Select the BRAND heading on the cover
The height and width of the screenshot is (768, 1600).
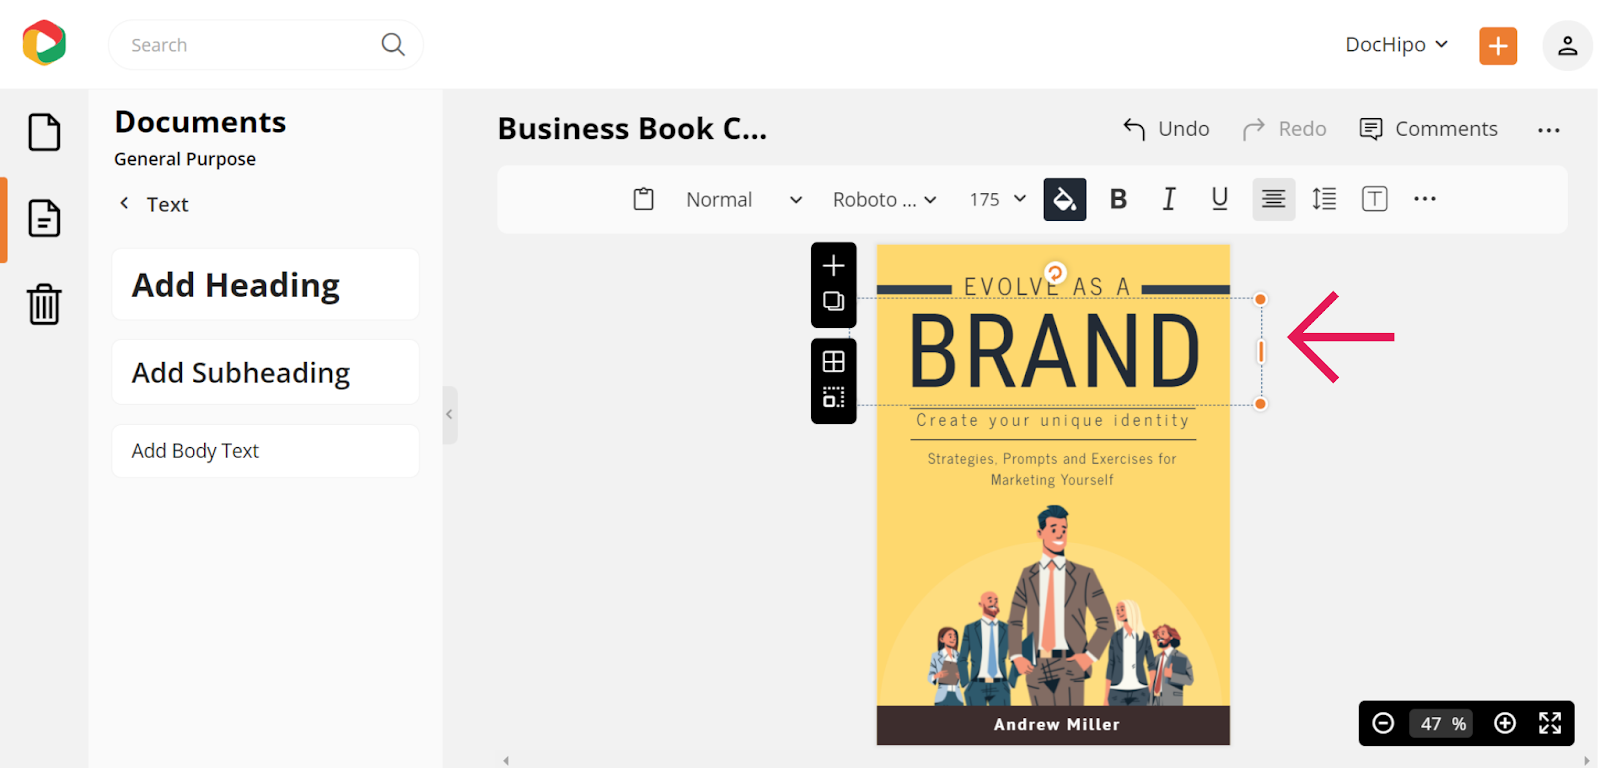(x=1054, y=351)
